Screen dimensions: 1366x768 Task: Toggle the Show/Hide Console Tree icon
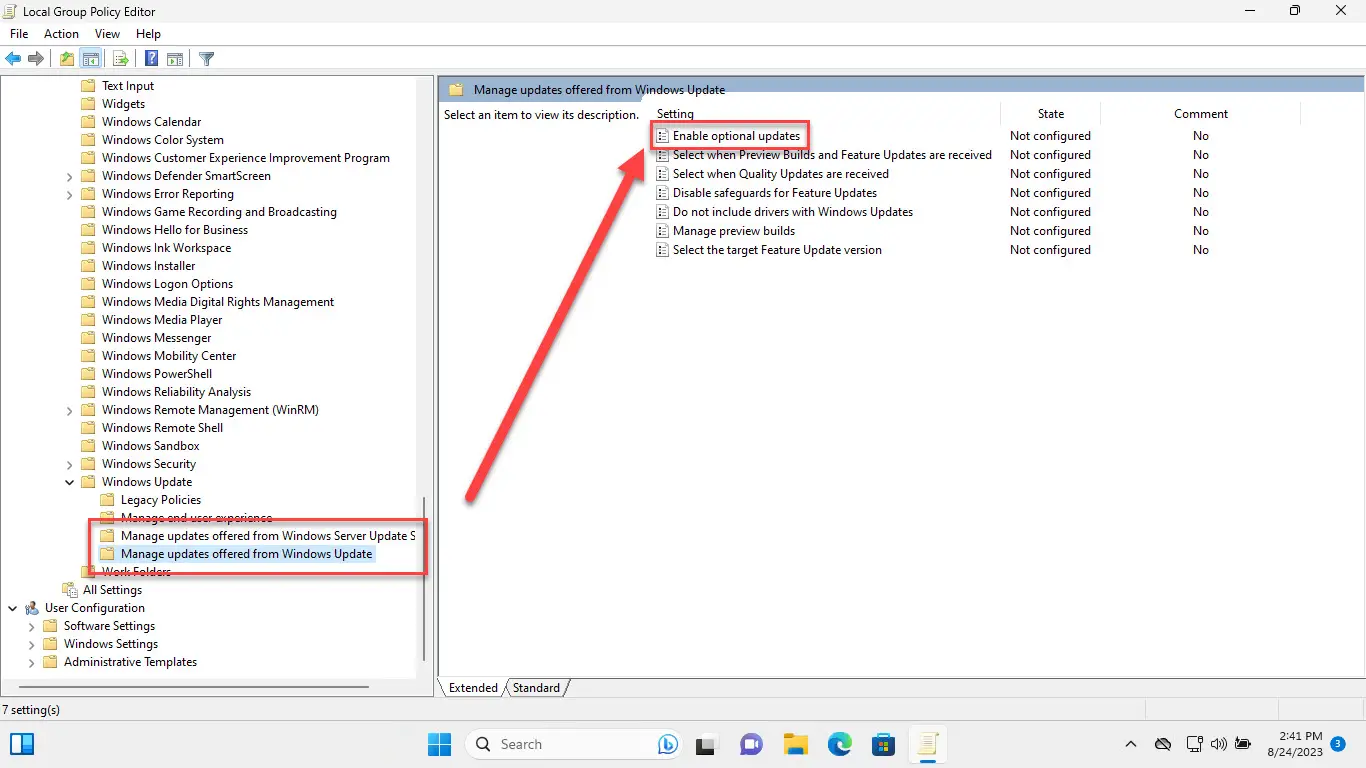(91, 59)
